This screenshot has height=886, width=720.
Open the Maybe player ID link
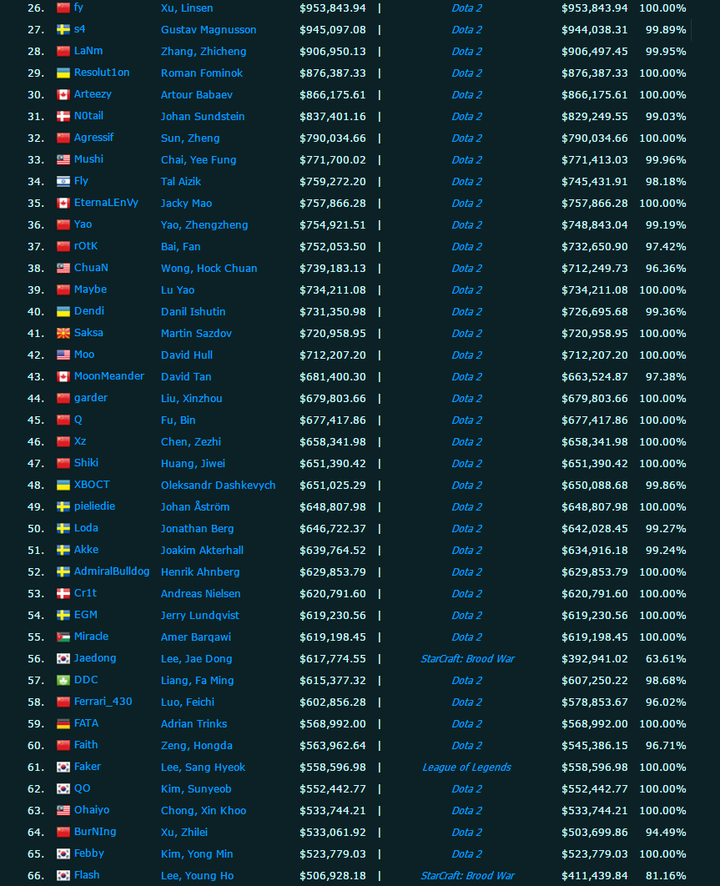pyautogui.click(x=90, y=289)
